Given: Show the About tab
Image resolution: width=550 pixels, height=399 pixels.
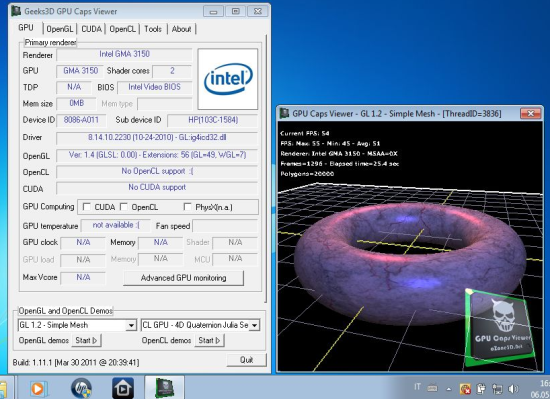Looking at the screenshot, I should click(x=181, y=29).
